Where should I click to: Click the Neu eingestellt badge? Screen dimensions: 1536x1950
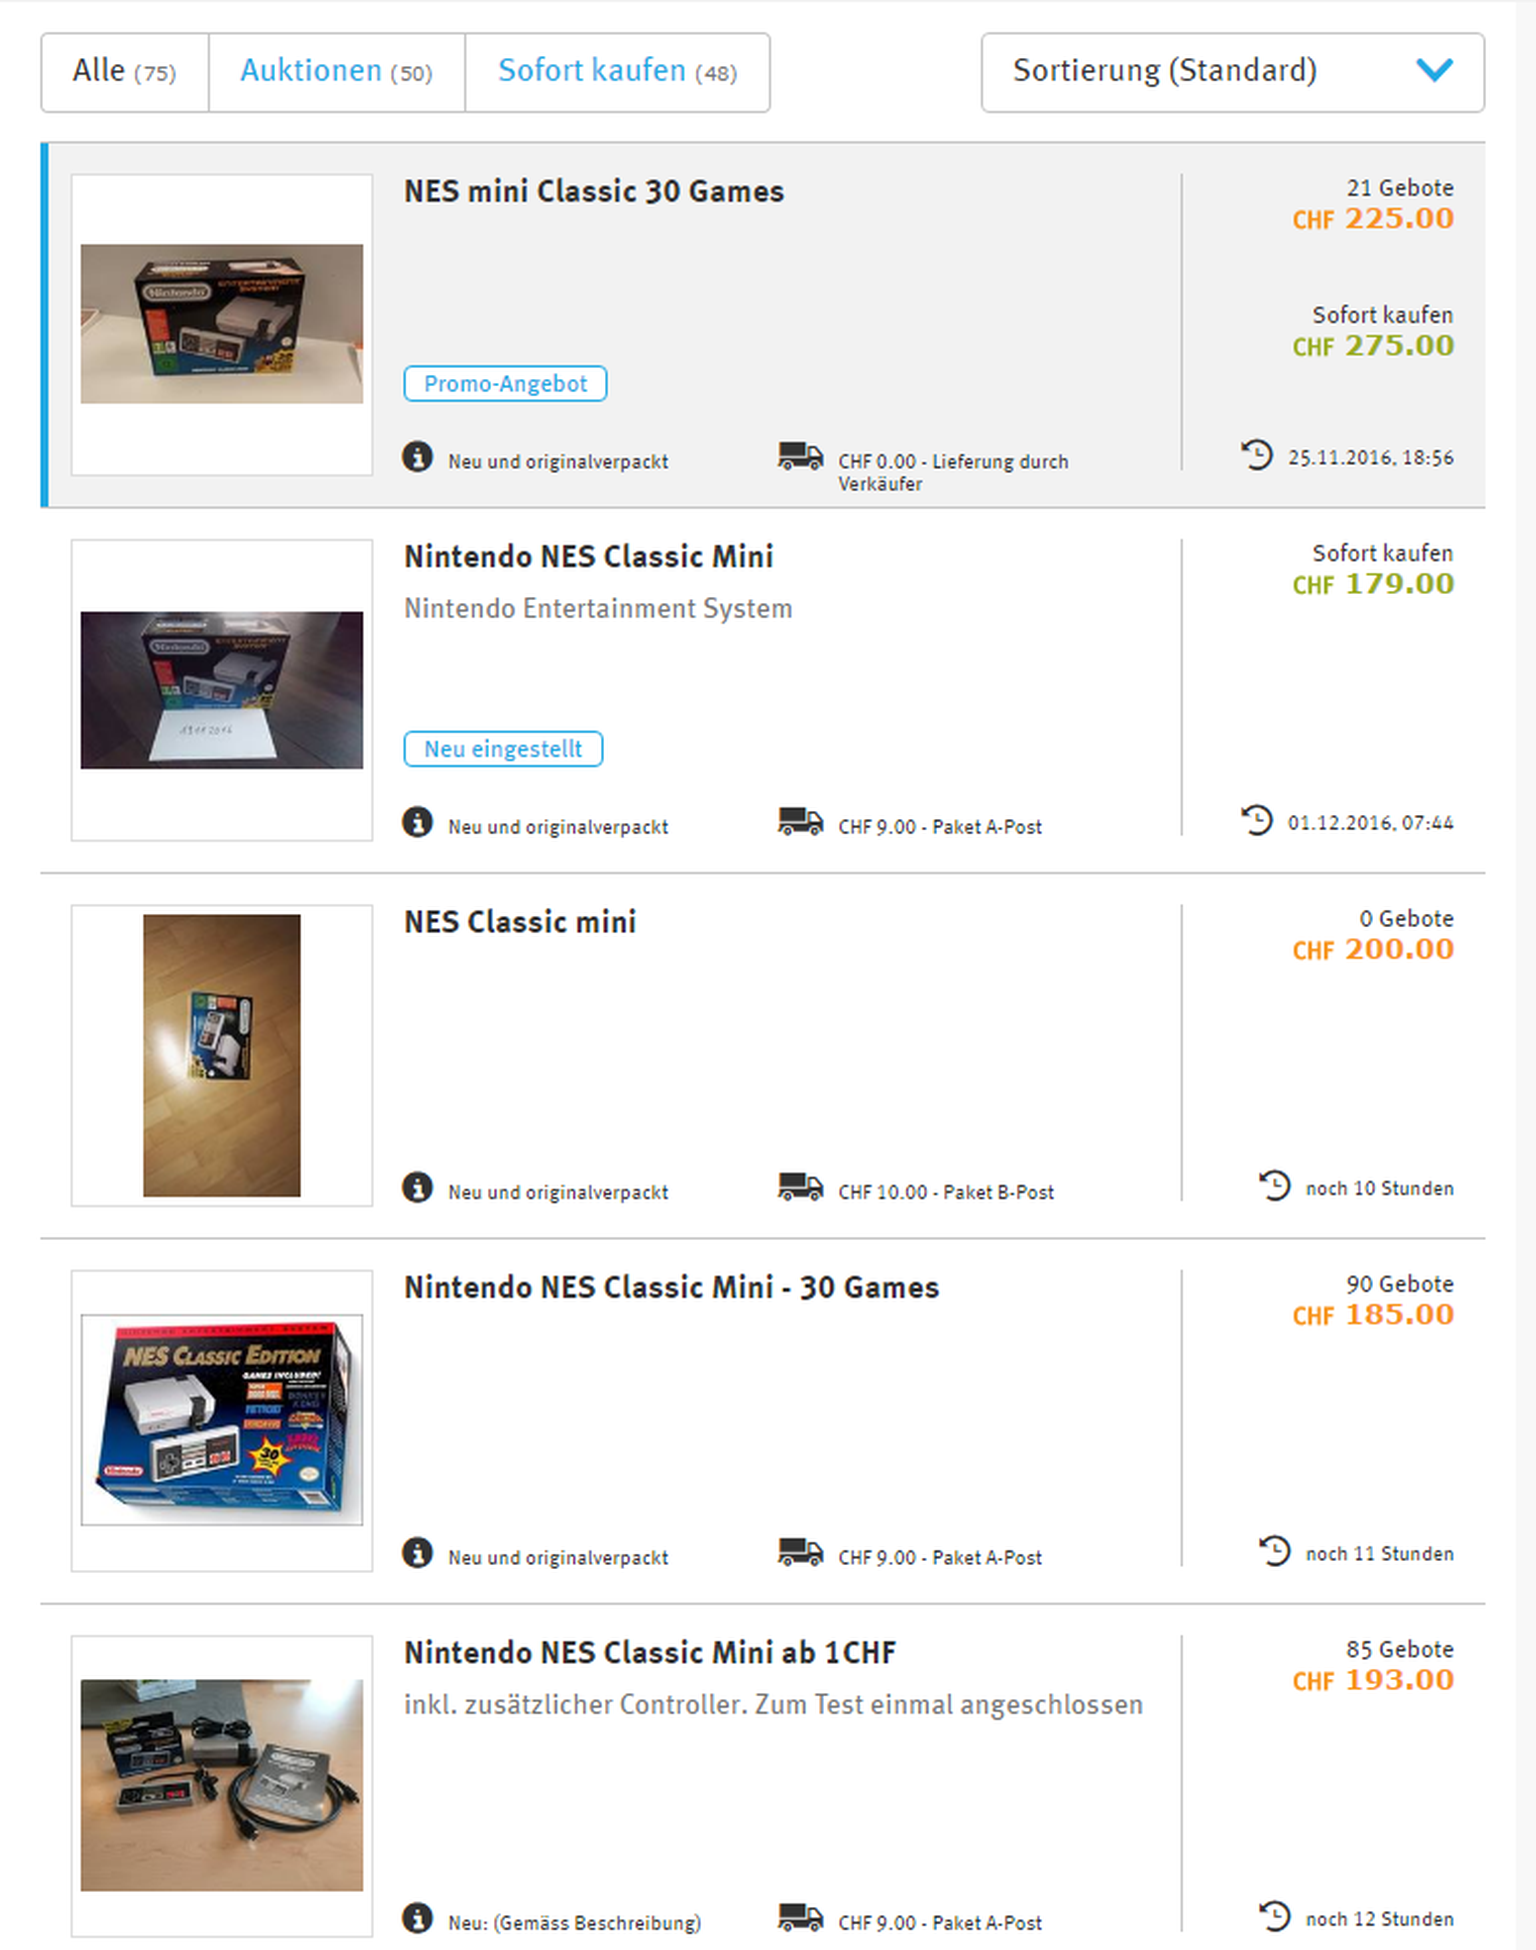pos(503,748)
